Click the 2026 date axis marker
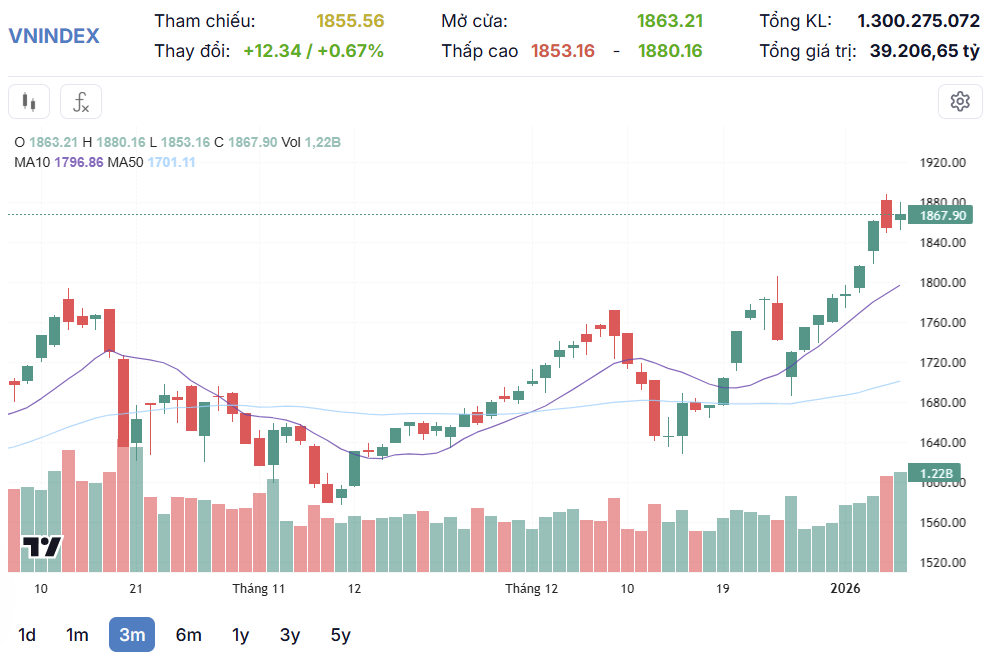This screenshot has height=659, width=988. 845,589
